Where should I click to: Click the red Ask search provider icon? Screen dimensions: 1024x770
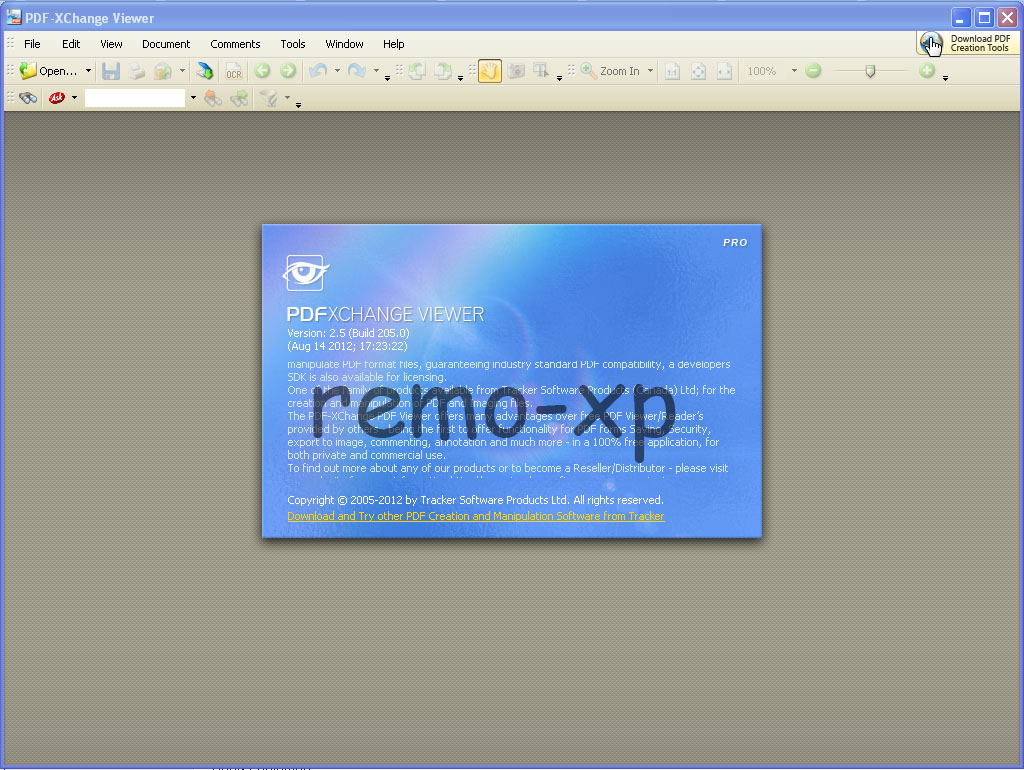click(57, 98)
